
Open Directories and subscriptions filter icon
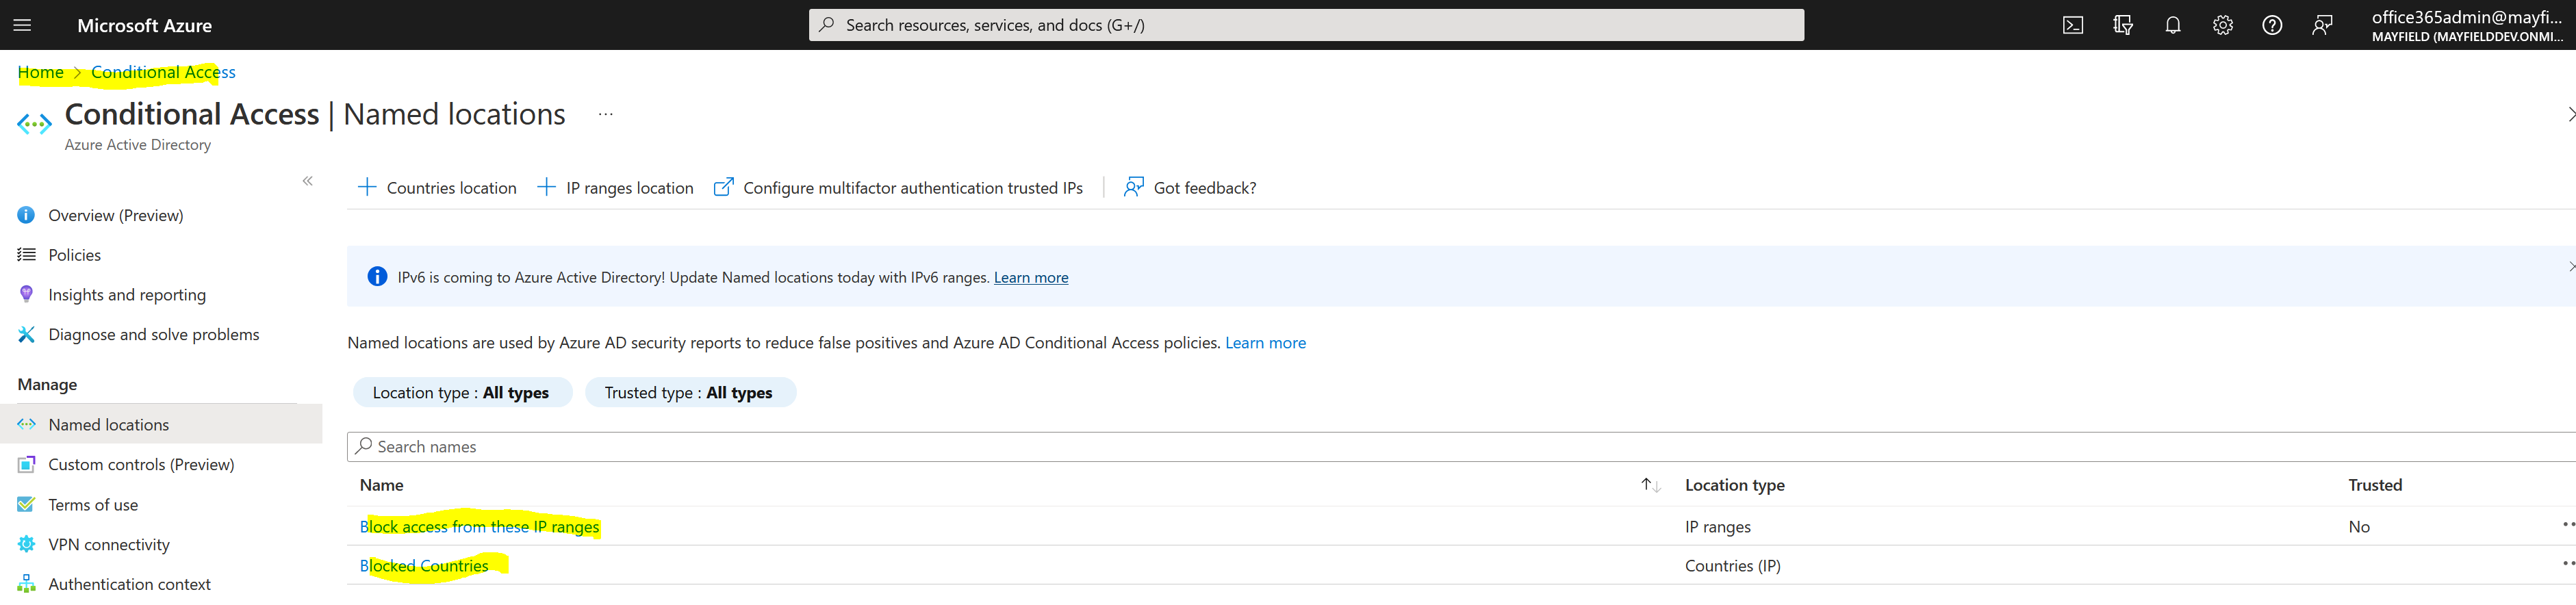[x=2123, y=25]
